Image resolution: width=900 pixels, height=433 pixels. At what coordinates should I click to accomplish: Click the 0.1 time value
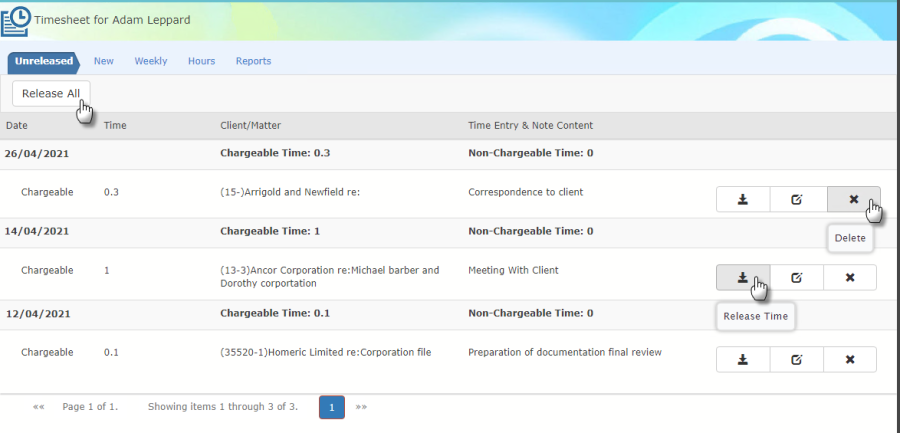click(x=111, y=352)
